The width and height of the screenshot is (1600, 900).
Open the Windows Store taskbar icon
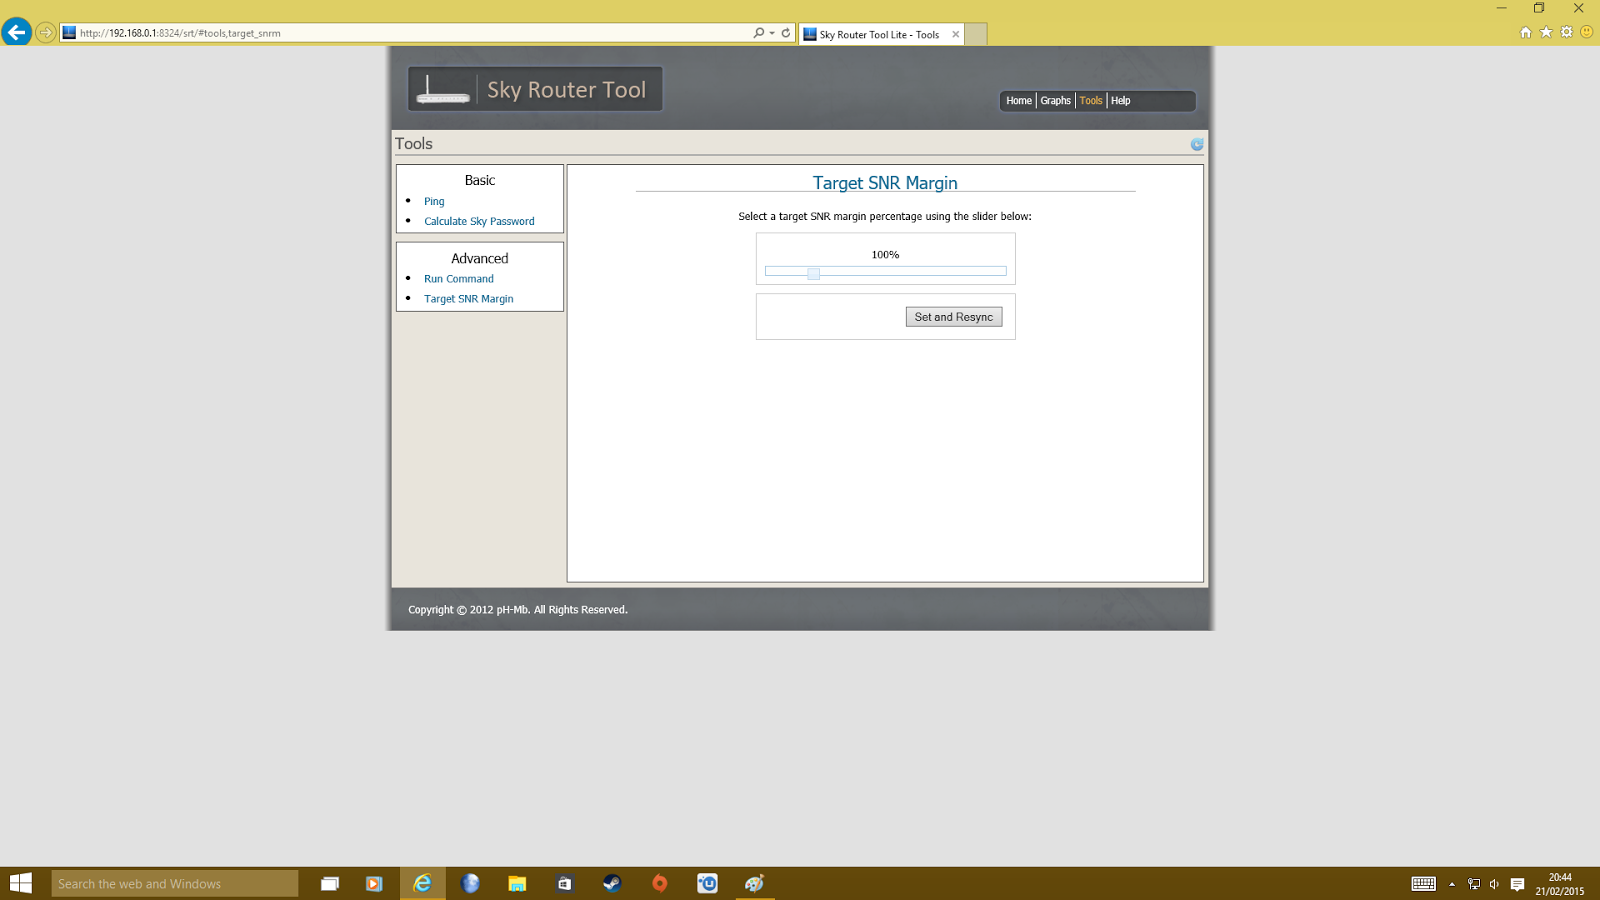coord(565,884)
